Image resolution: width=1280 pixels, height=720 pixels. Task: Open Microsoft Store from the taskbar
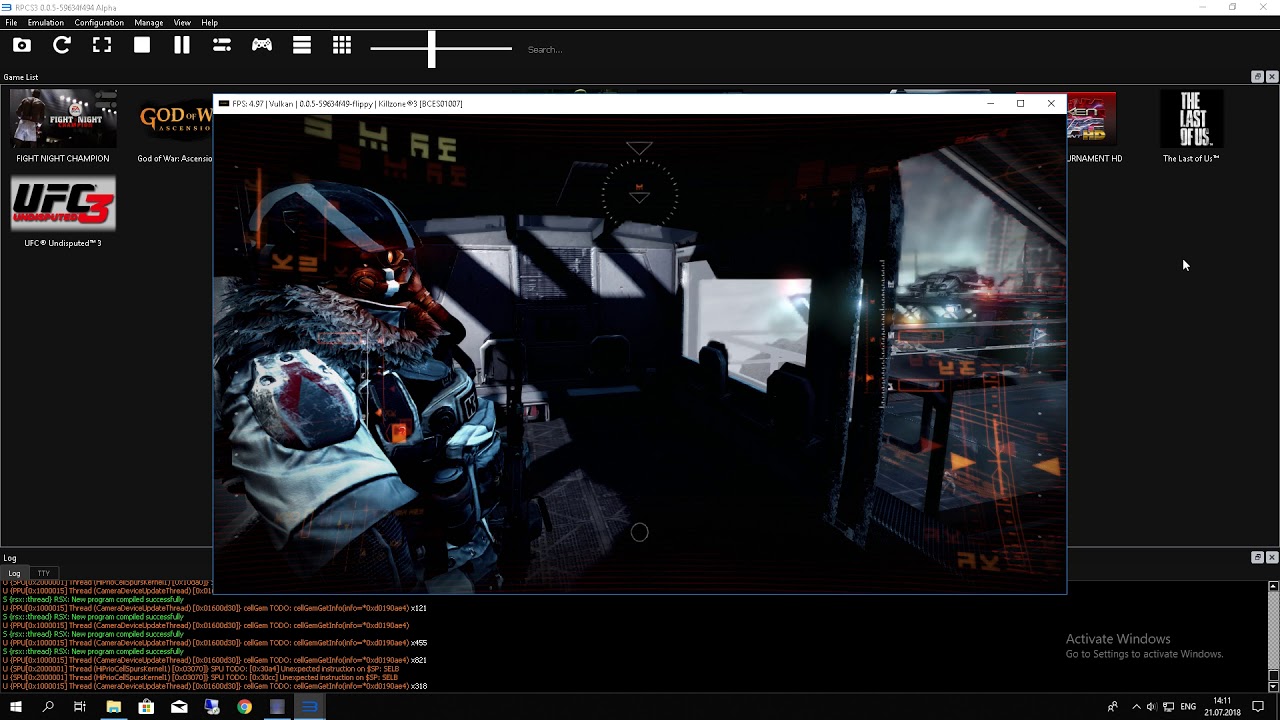click(146, 706)
